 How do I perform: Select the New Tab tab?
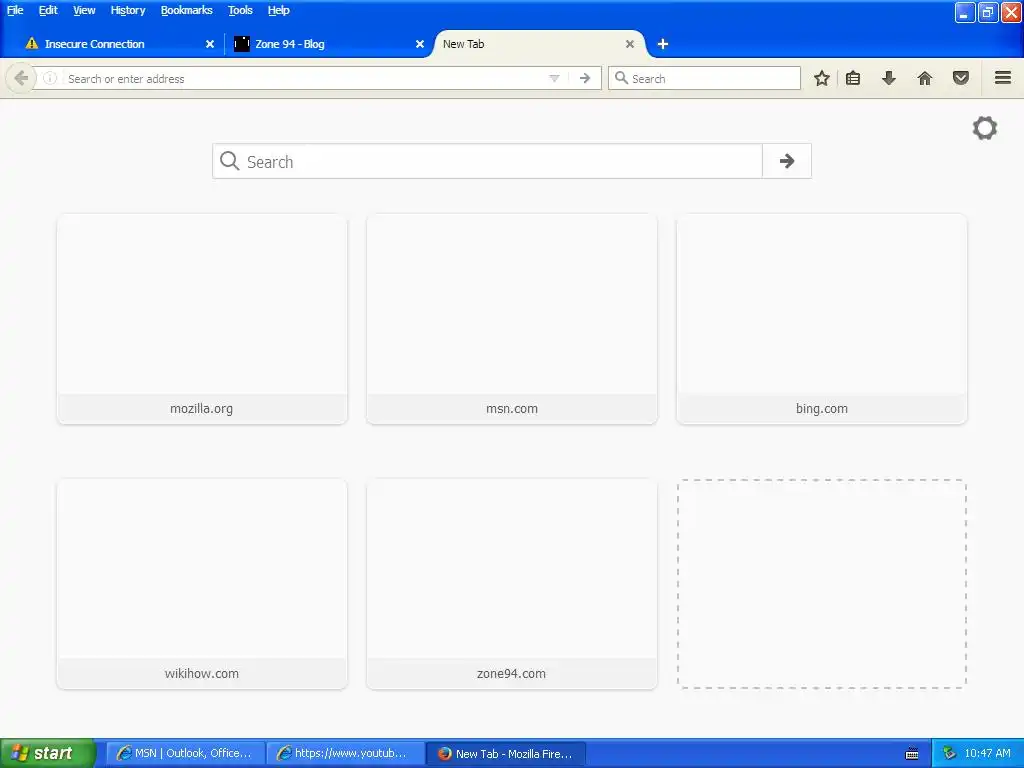point(538,44)
